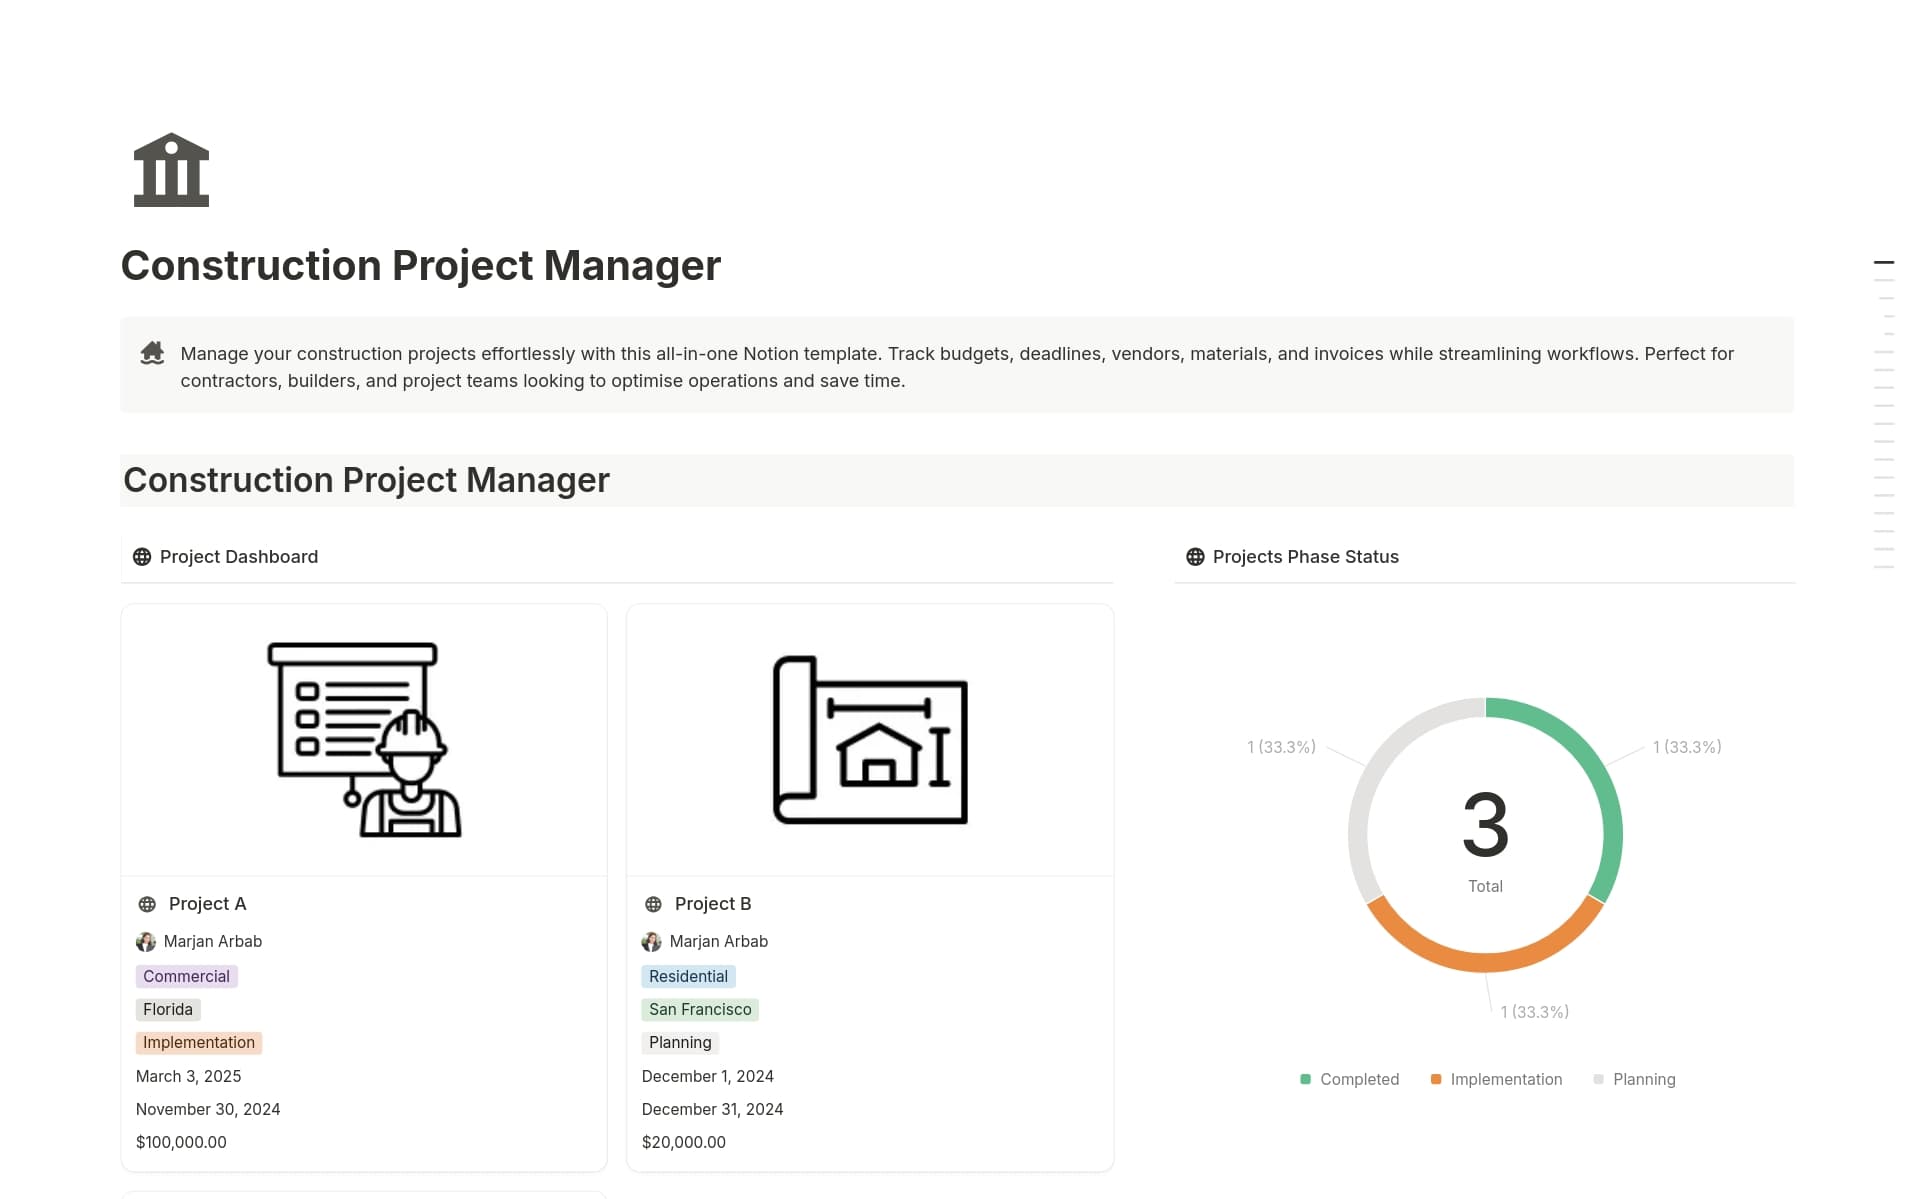Click the house icon in the callout box
The height and width of the screenshot is (1199, 1920).
pos(151,353)
